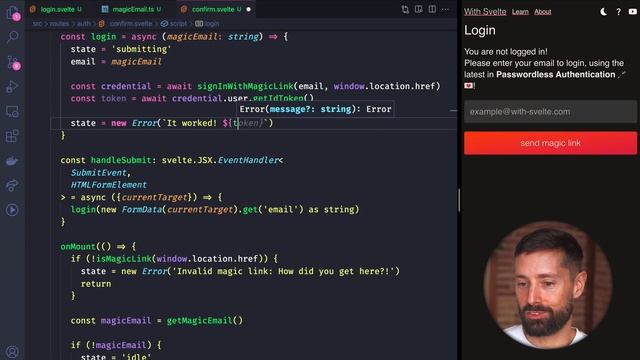Open the Live Share arrow icon
The height and width of the screenshot is (360, 640).
12,185
